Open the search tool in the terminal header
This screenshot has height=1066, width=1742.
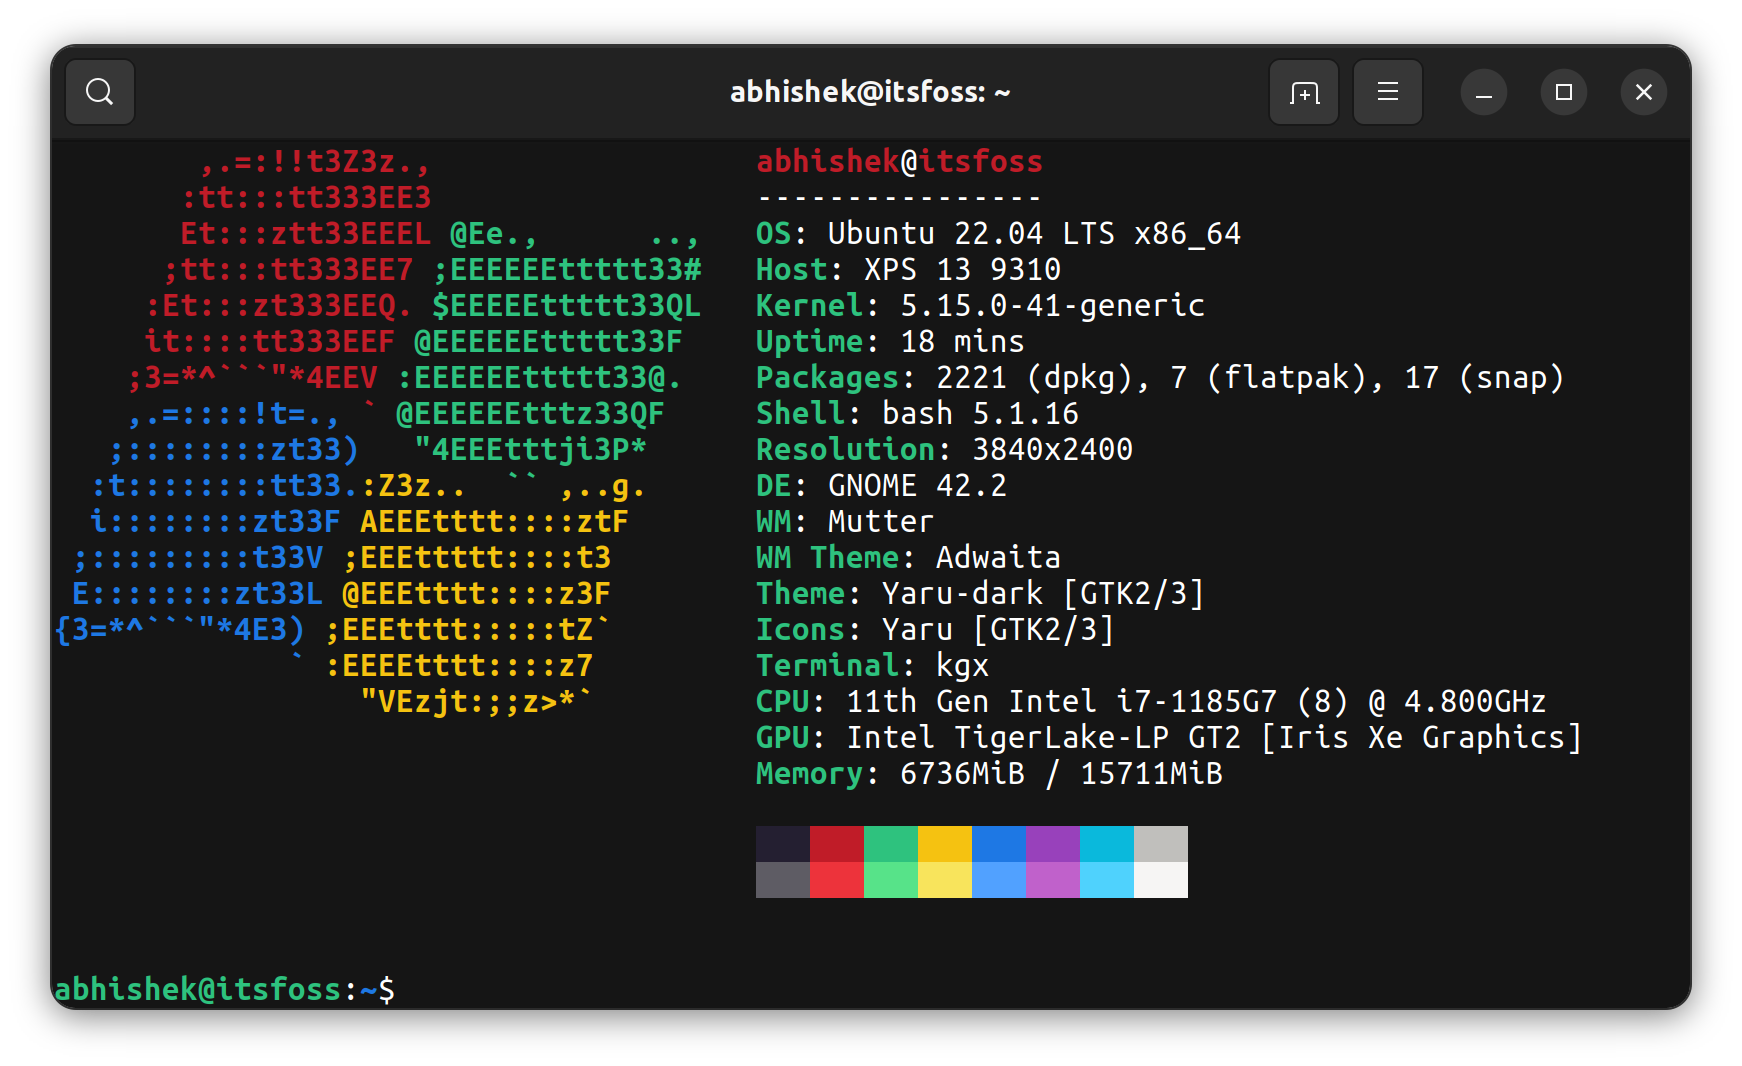(x=99, y=92)
